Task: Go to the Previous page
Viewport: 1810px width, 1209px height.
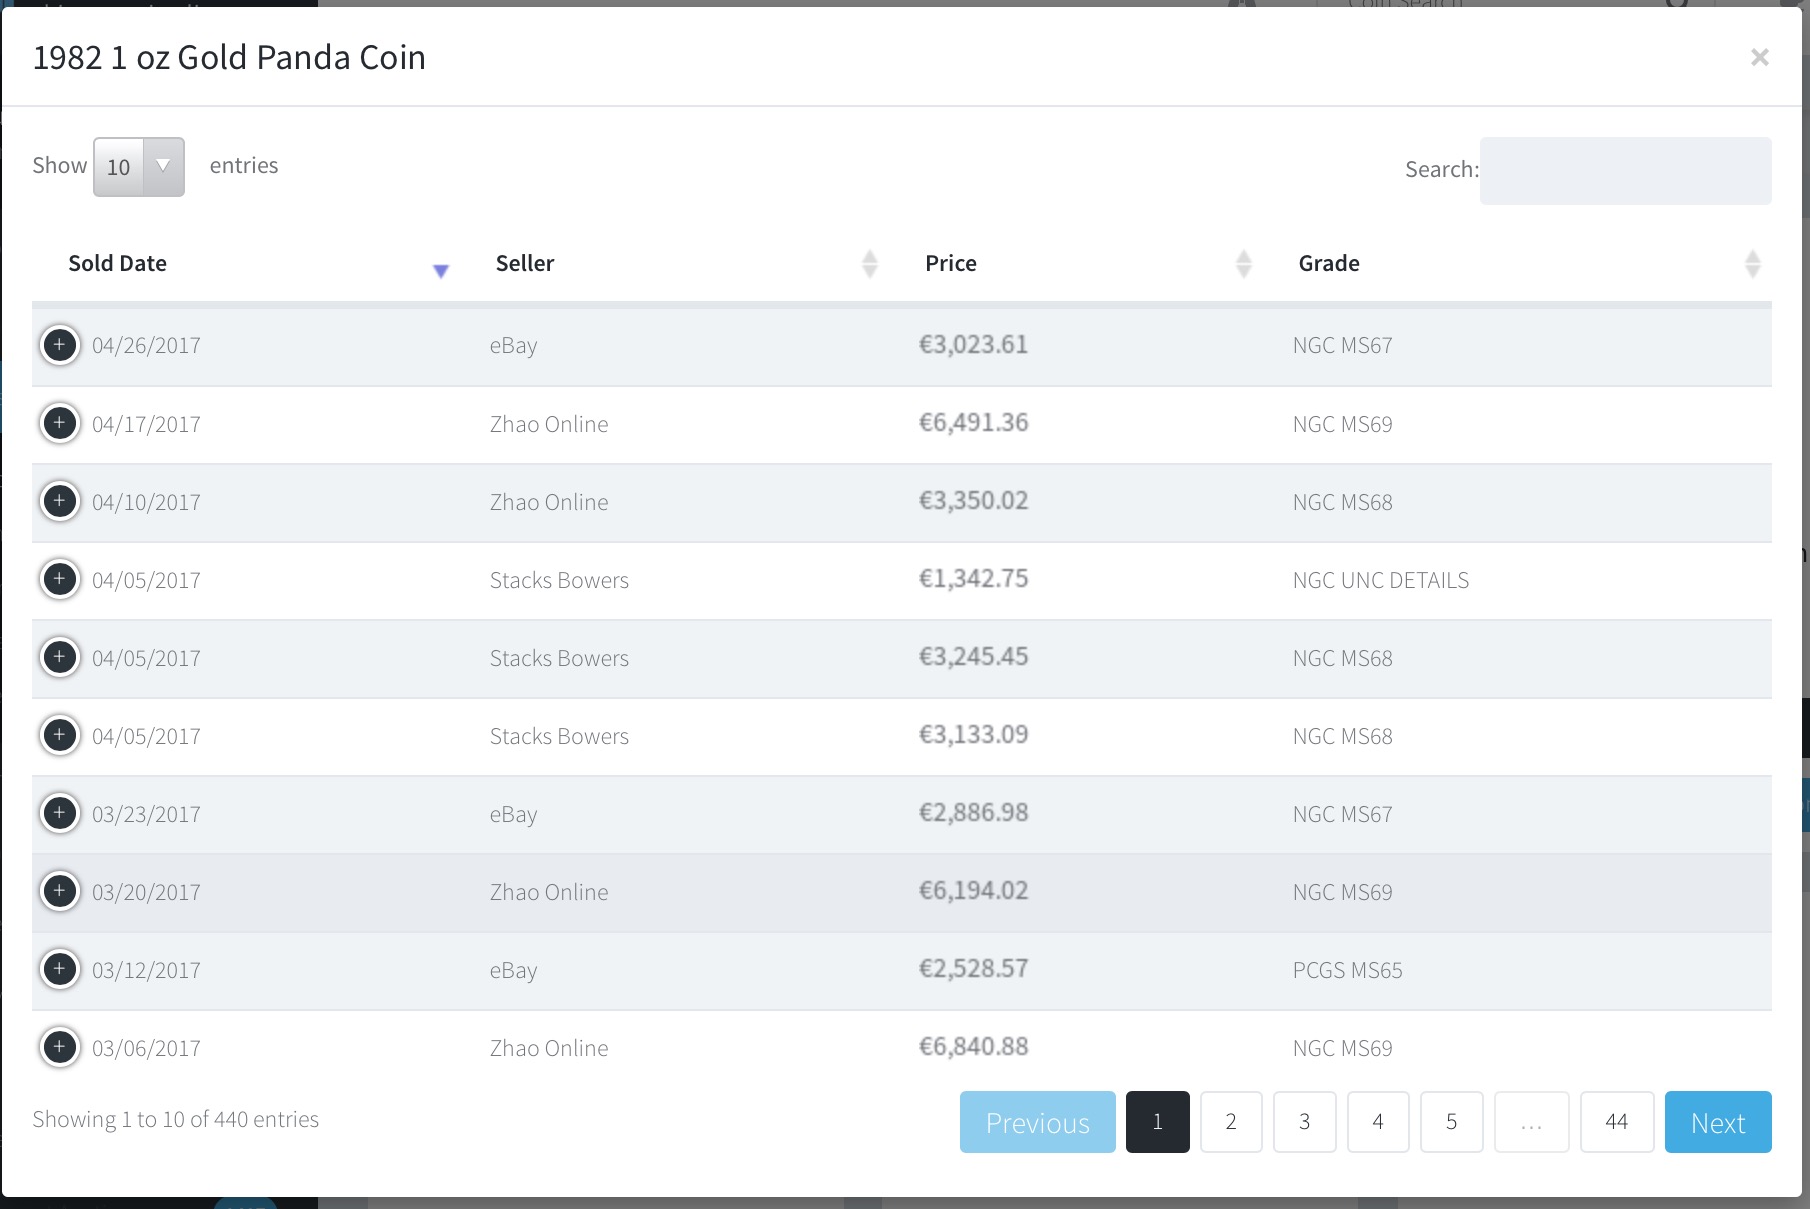Action: 1038,1122
